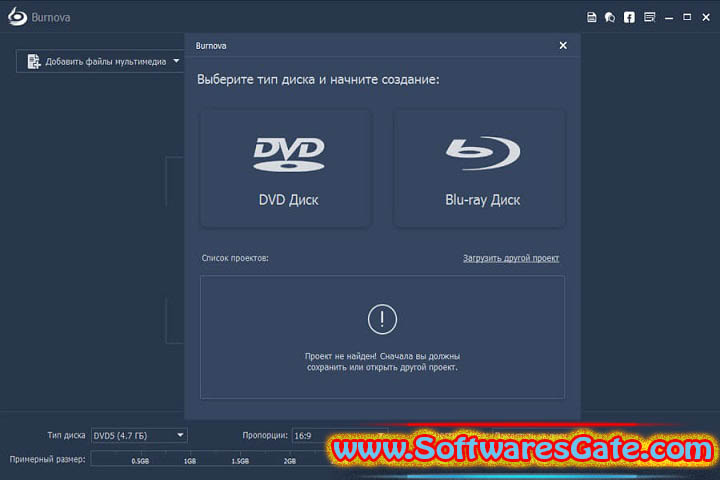This screenshot has height=480, width=720.
Task: Open the feedback menu icon in title bar
Action: click(649, 17)
